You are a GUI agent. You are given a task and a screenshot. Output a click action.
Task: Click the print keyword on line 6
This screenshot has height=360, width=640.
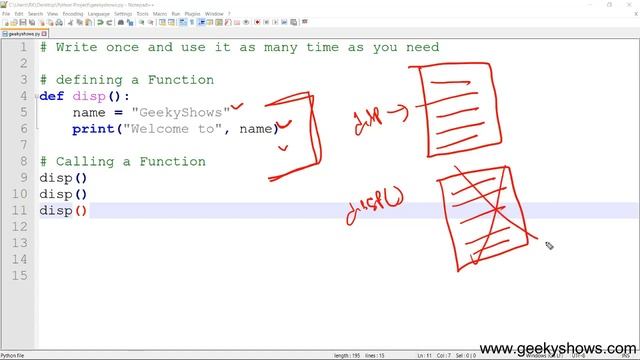(x=93, y=129)
